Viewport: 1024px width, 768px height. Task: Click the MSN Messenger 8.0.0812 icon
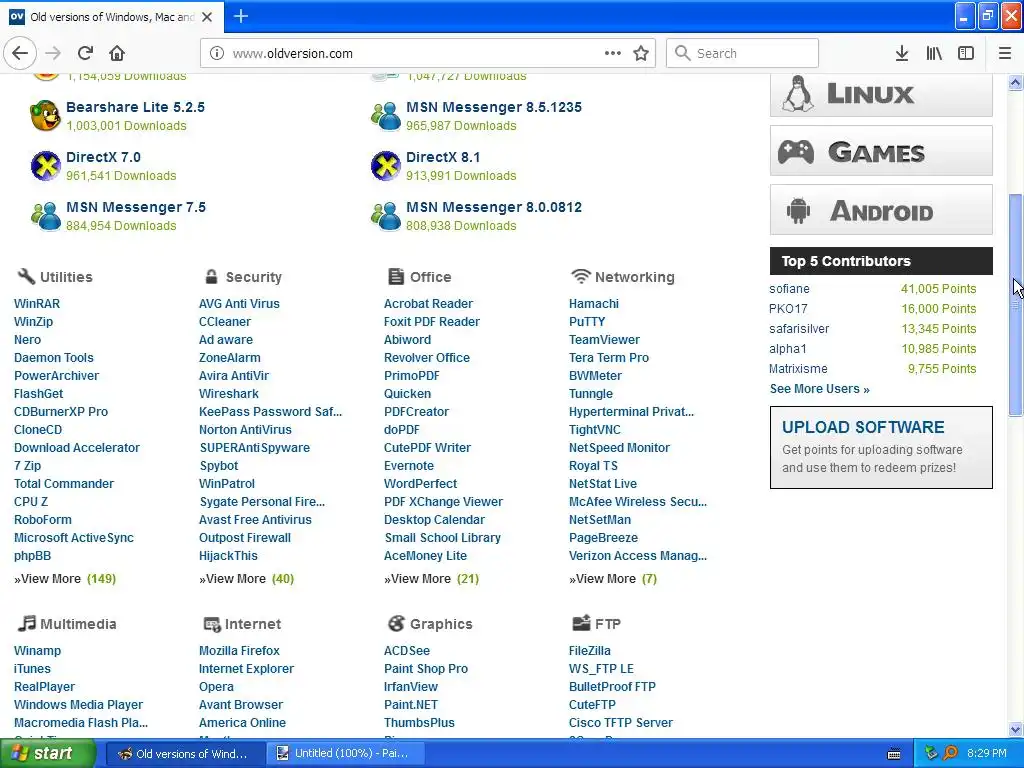(386, 216)
